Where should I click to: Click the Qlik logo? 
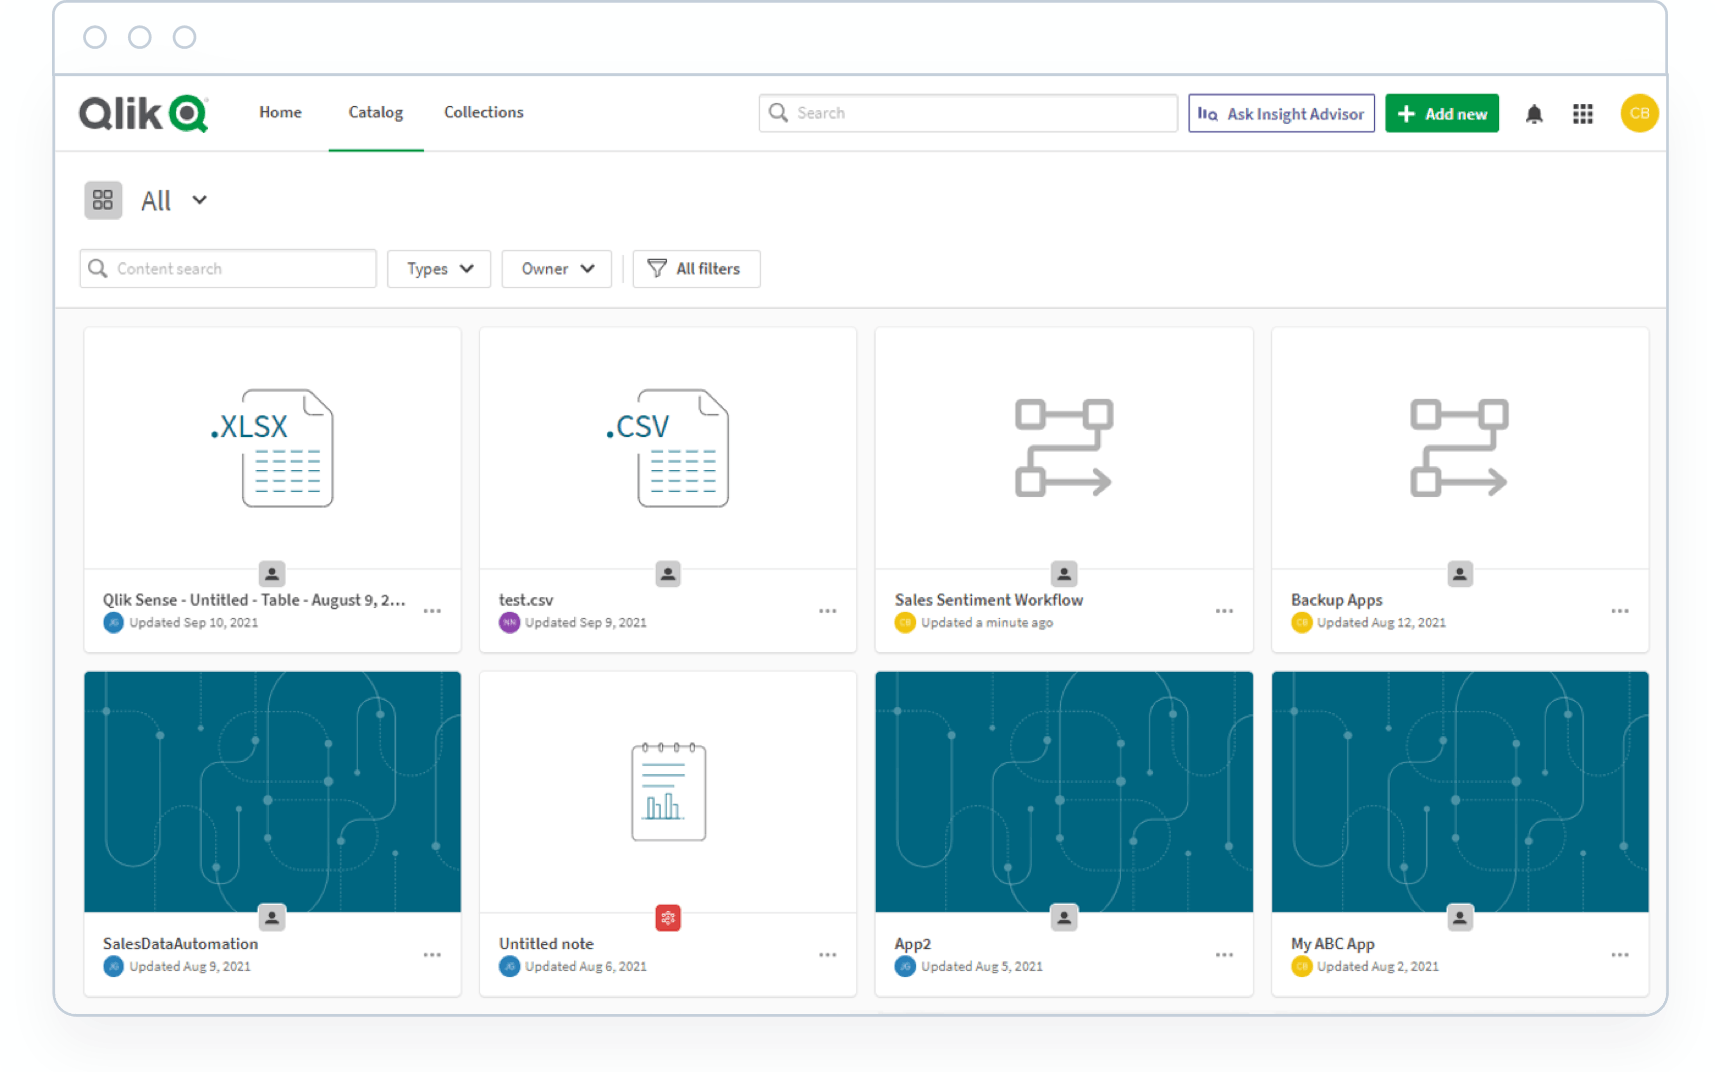[x=143, y=113]
